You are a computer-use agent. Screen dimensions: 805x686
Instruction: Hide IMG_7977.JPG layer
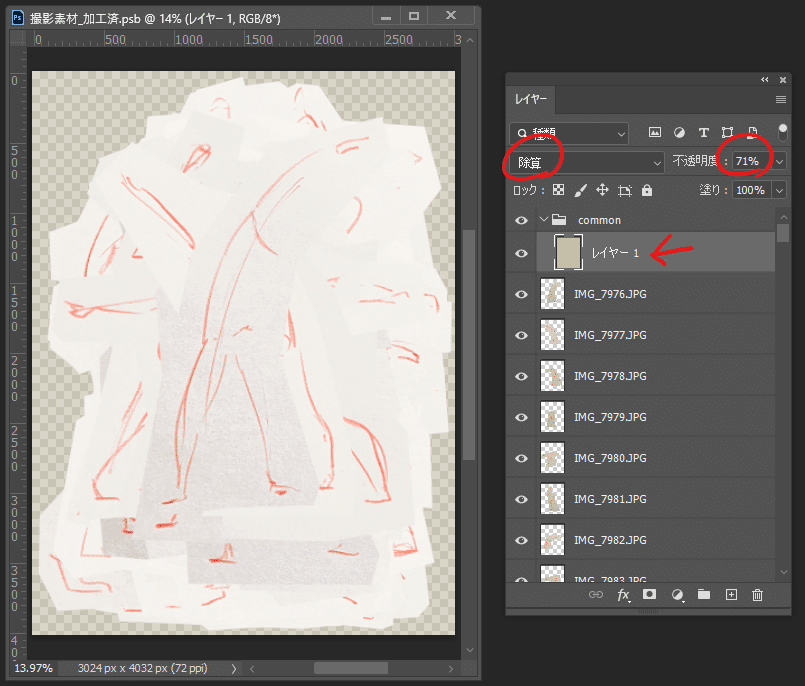coord(521,335)
